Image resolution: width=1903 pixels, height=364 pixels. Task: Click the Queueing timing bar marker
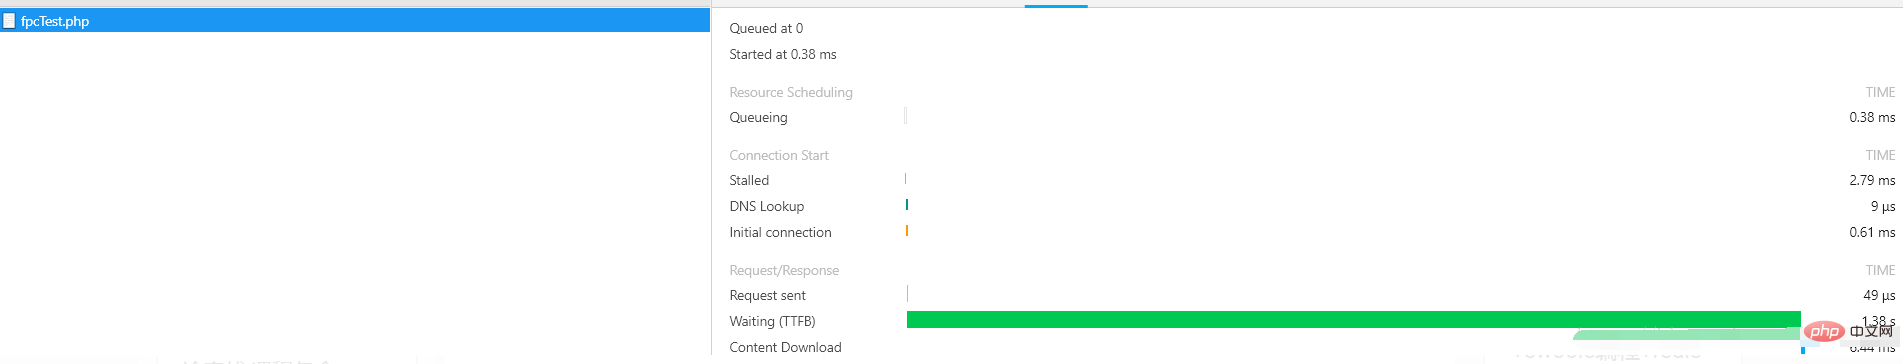click(x=905, y=116)
